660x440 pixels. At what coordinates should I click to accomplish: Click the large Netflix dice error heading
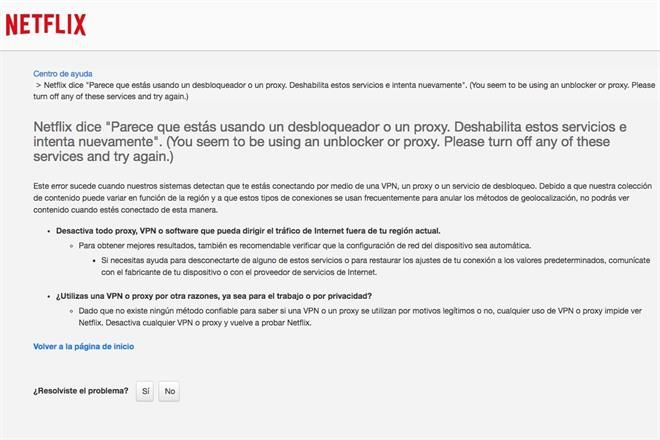(330, 141)
